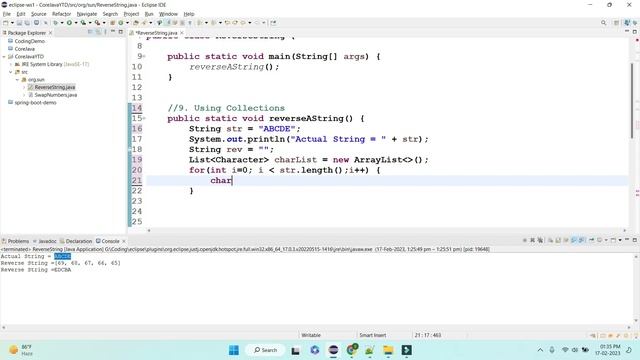
Task: Click the Previous Annotation toolbar icon
Action: tap(213, 23)
